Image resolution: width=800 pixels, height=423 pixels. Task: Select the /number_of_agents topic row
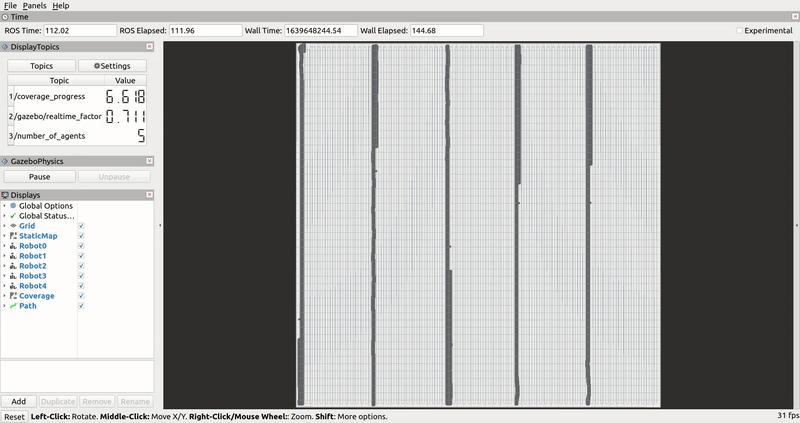coord(77,136)
